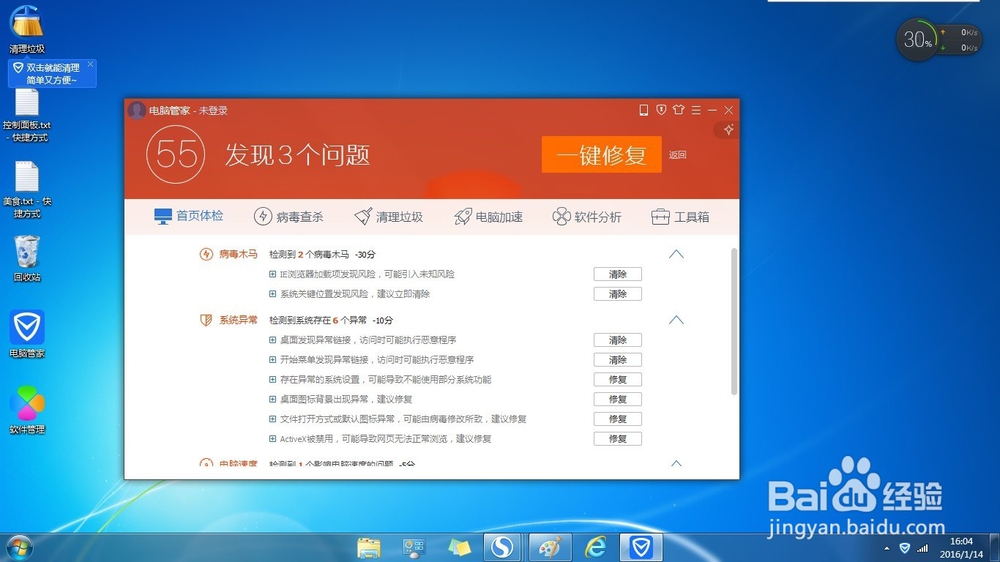Click the mobile phone icon in title bar
This screenshot has width=1000, height=562.
click(x=643, y=110)
